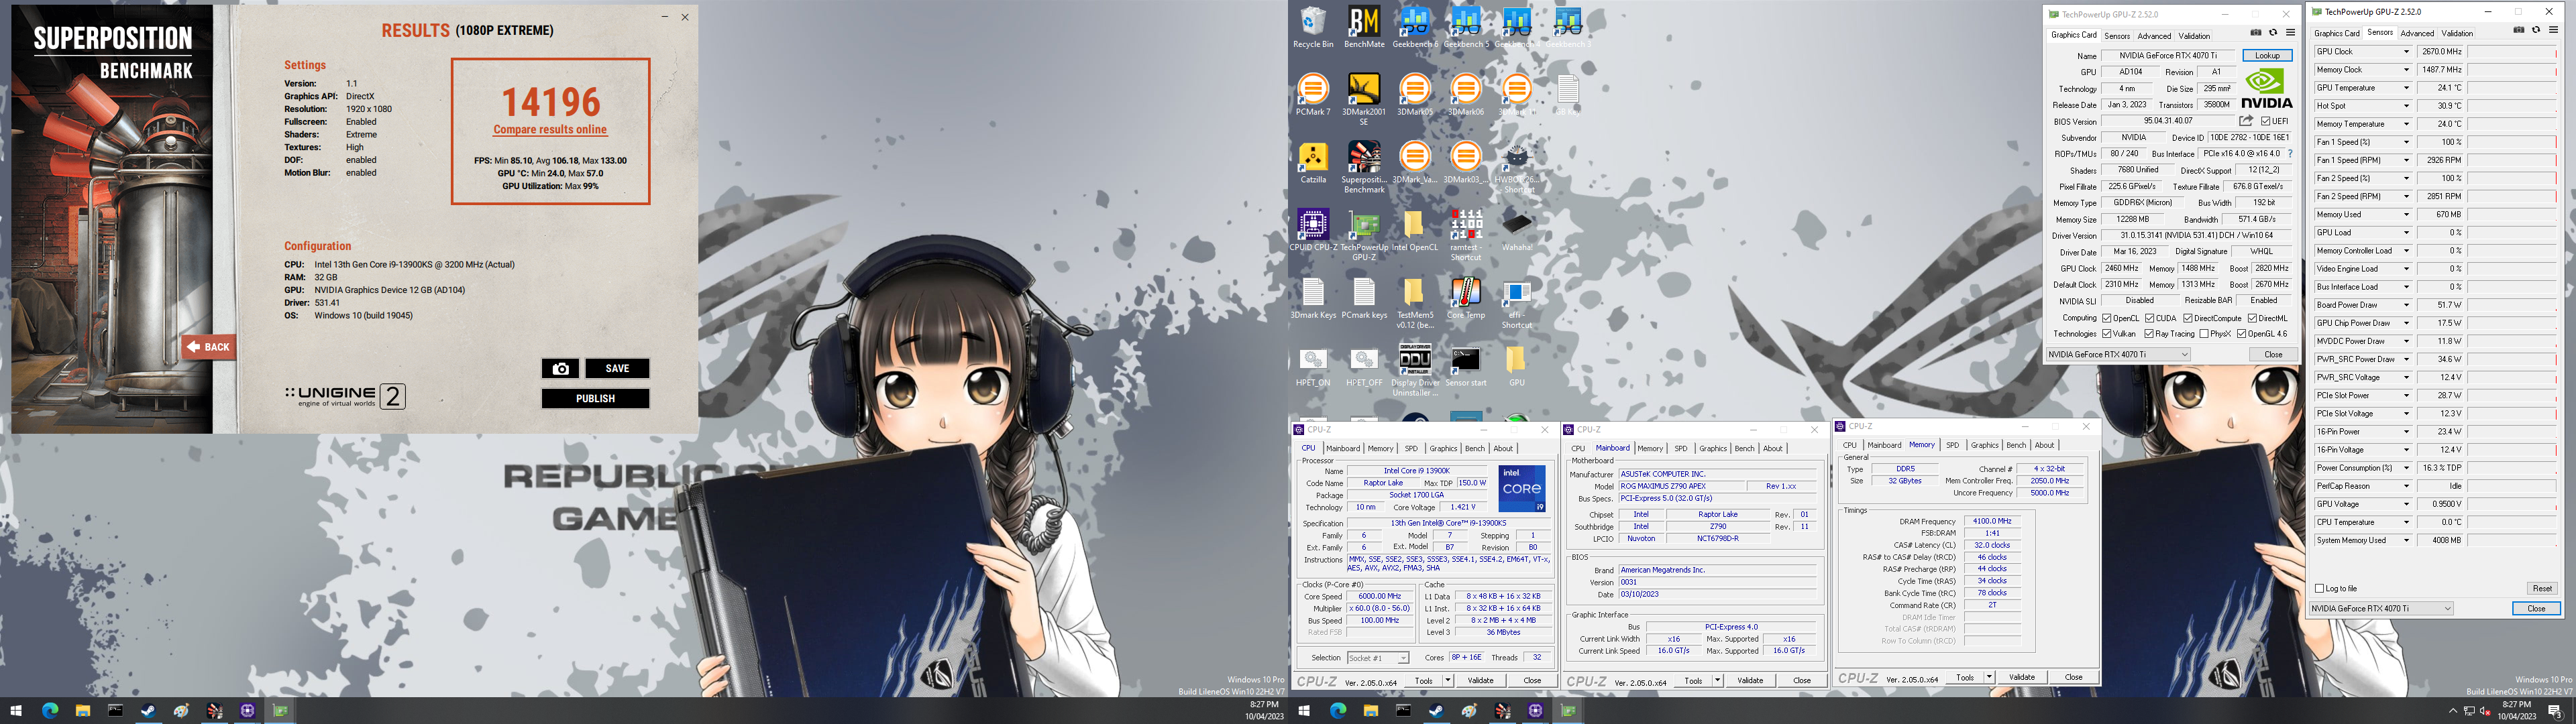
Task: Open the Socket #1 selection dropdown in CPU-Z
Action: coord(1378,658)
